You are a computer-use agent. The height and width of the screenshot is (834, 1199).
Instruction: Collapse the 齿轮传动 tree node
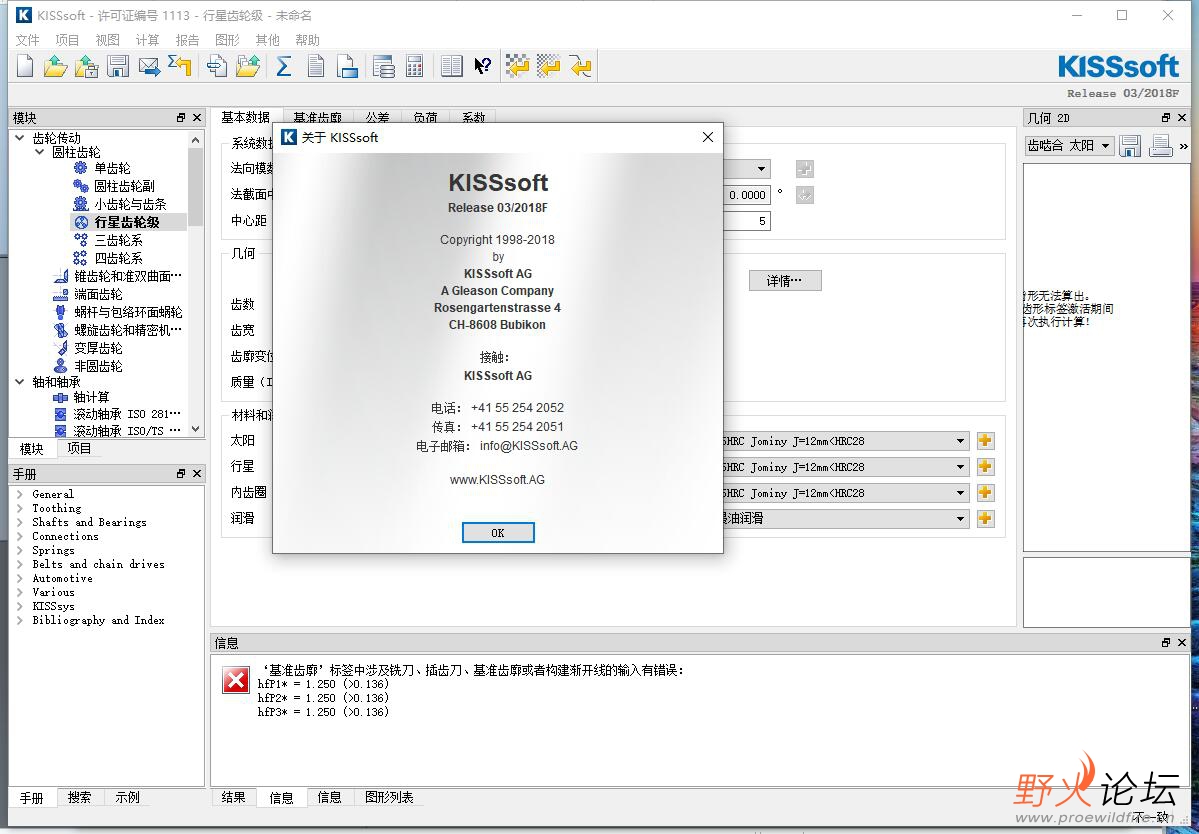(20, 138)
